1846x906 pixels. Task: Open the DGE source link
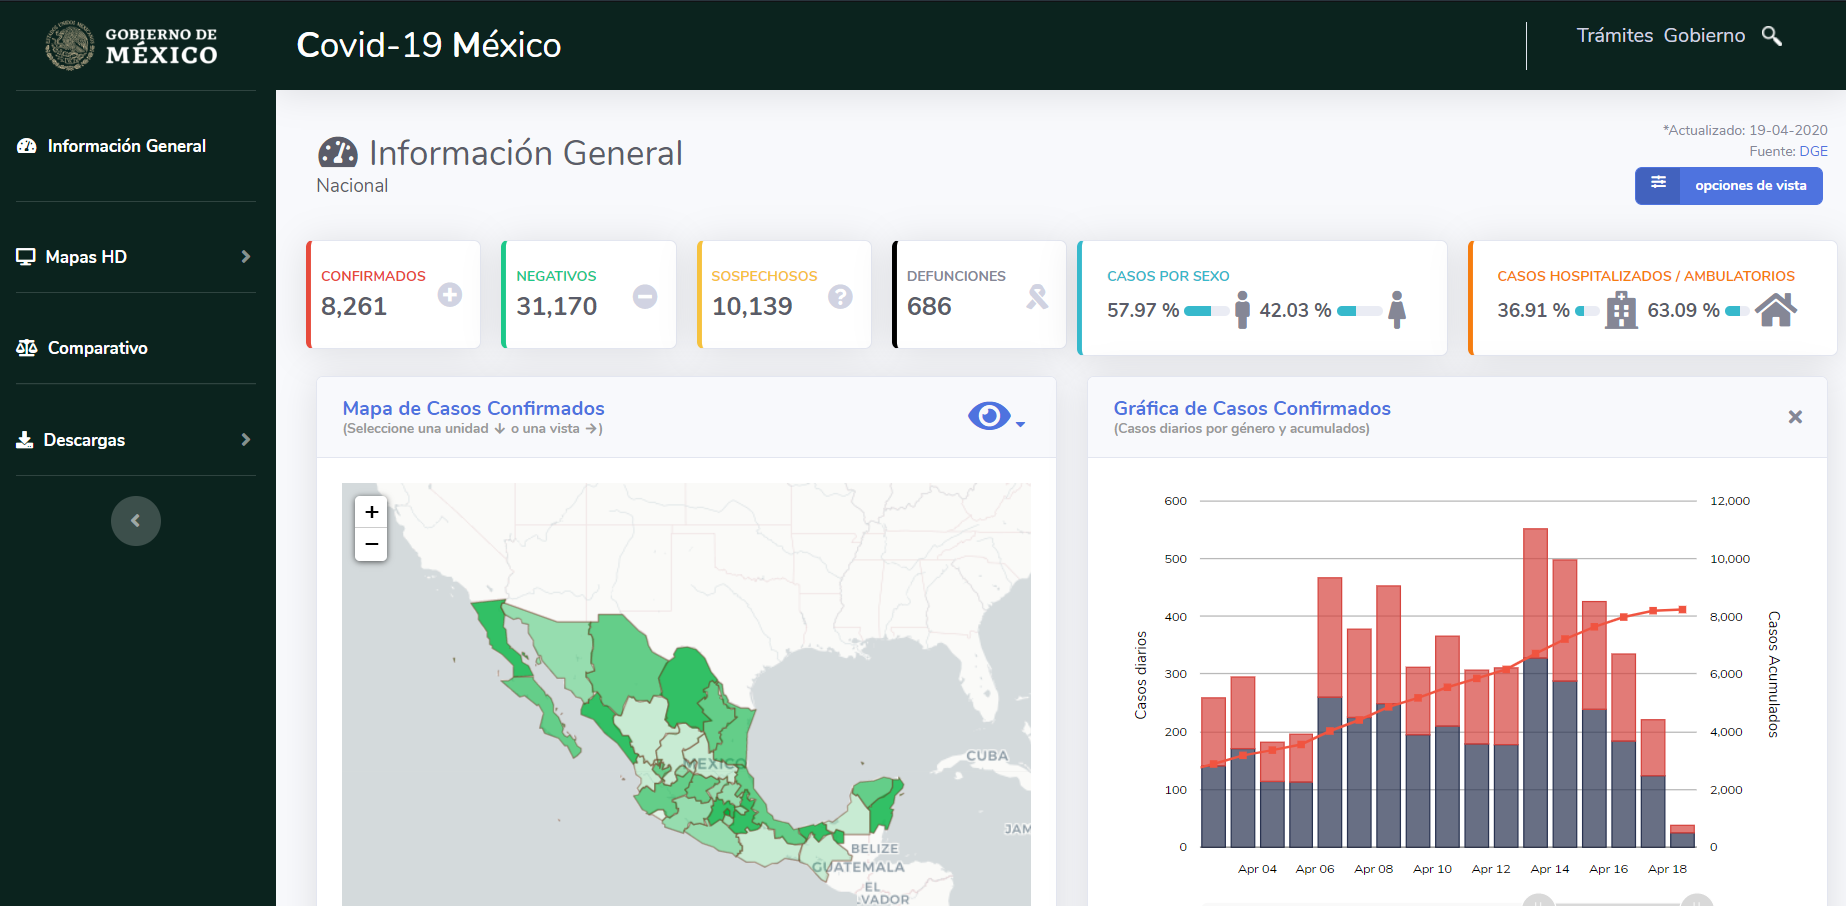coord(1813,151)
